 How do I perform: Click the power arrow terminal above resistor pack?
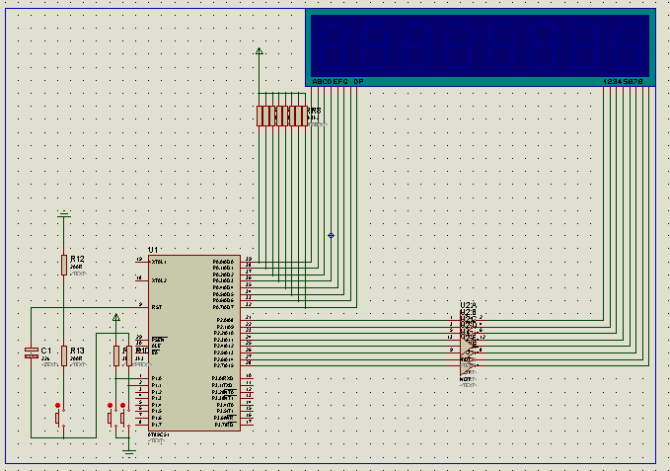(259, 51)
